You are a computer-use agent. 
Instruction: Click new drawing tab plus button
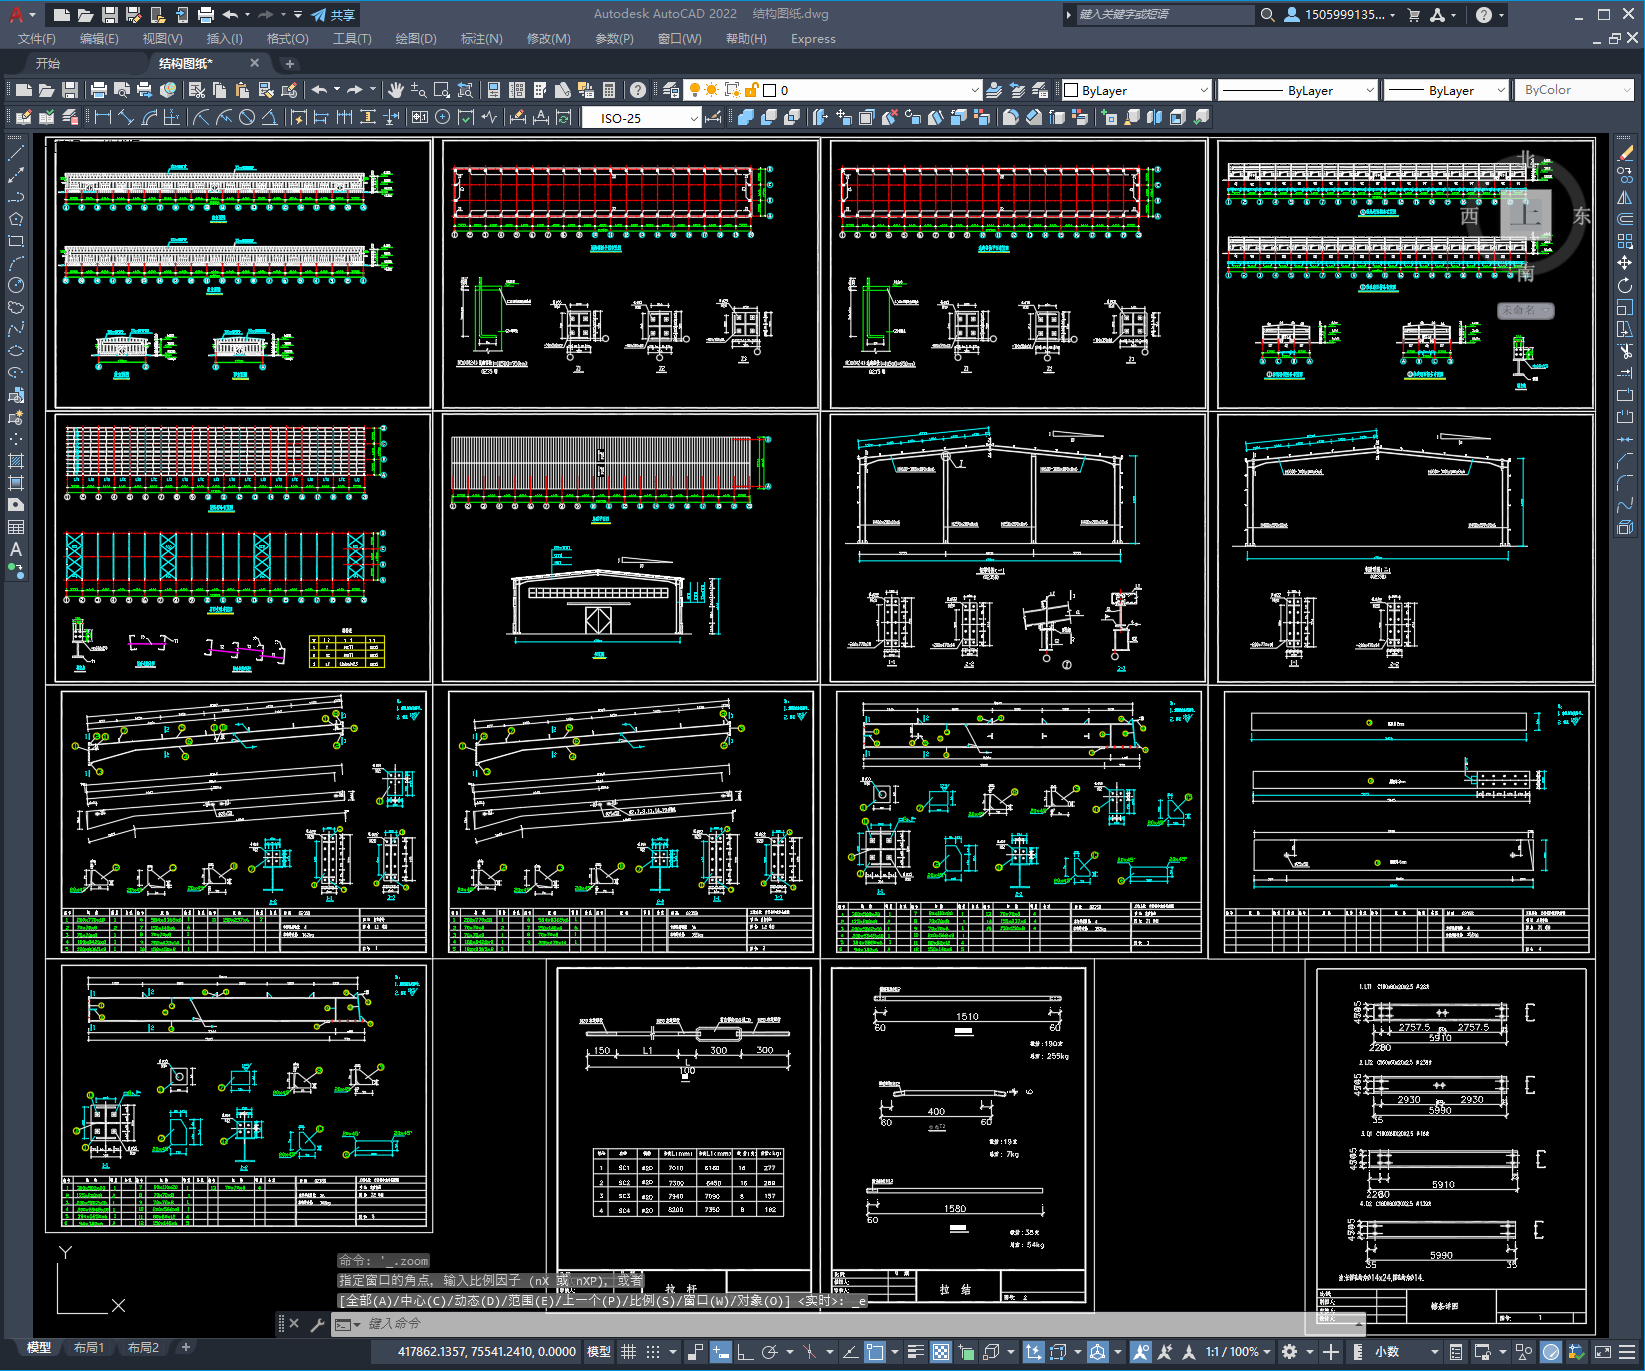click(x=290, y=63)
